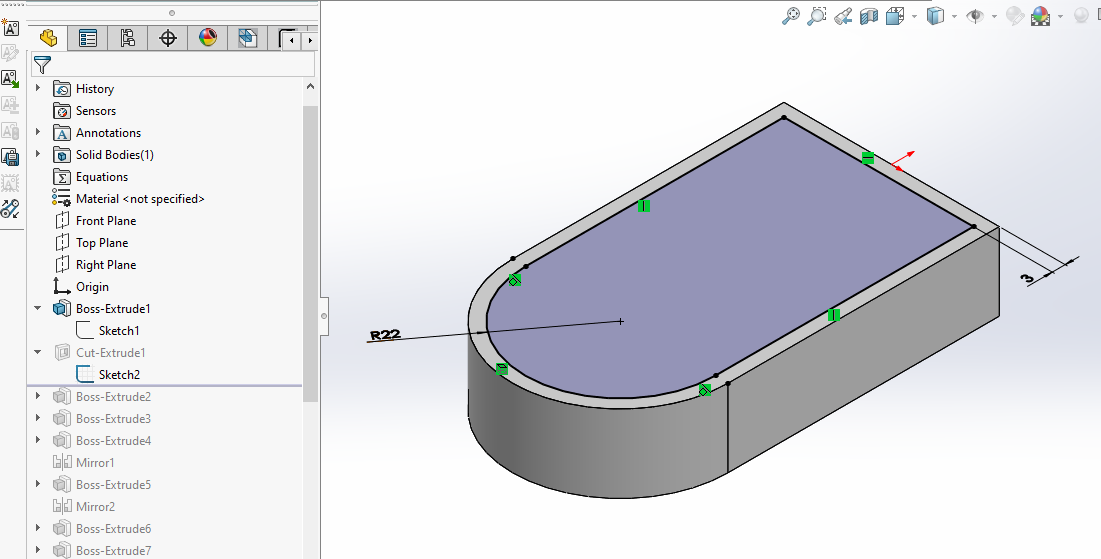Select the Zoom to Area tool
Screen dimensions: 1101x559
coord(817,16)
